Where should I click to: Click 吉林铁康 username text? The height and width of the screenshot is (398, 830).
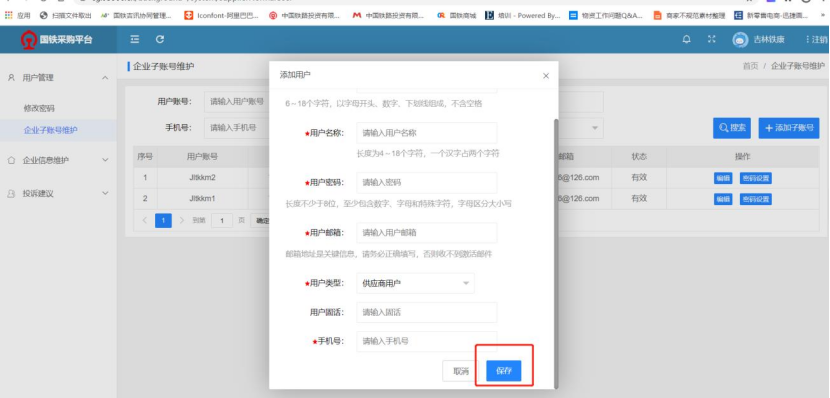click(x=769, y=40)
